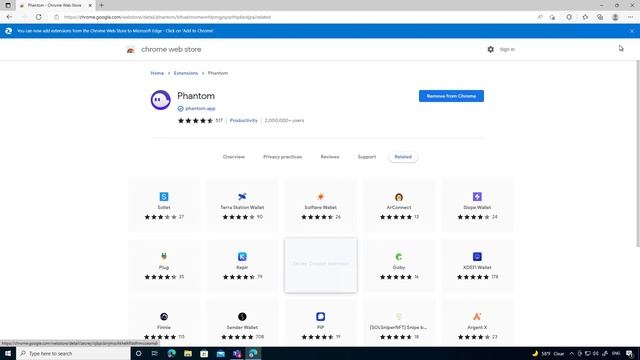Screen dimensions: 640x360
Task: Click the taskbar search box
Action: coord(73,353)
